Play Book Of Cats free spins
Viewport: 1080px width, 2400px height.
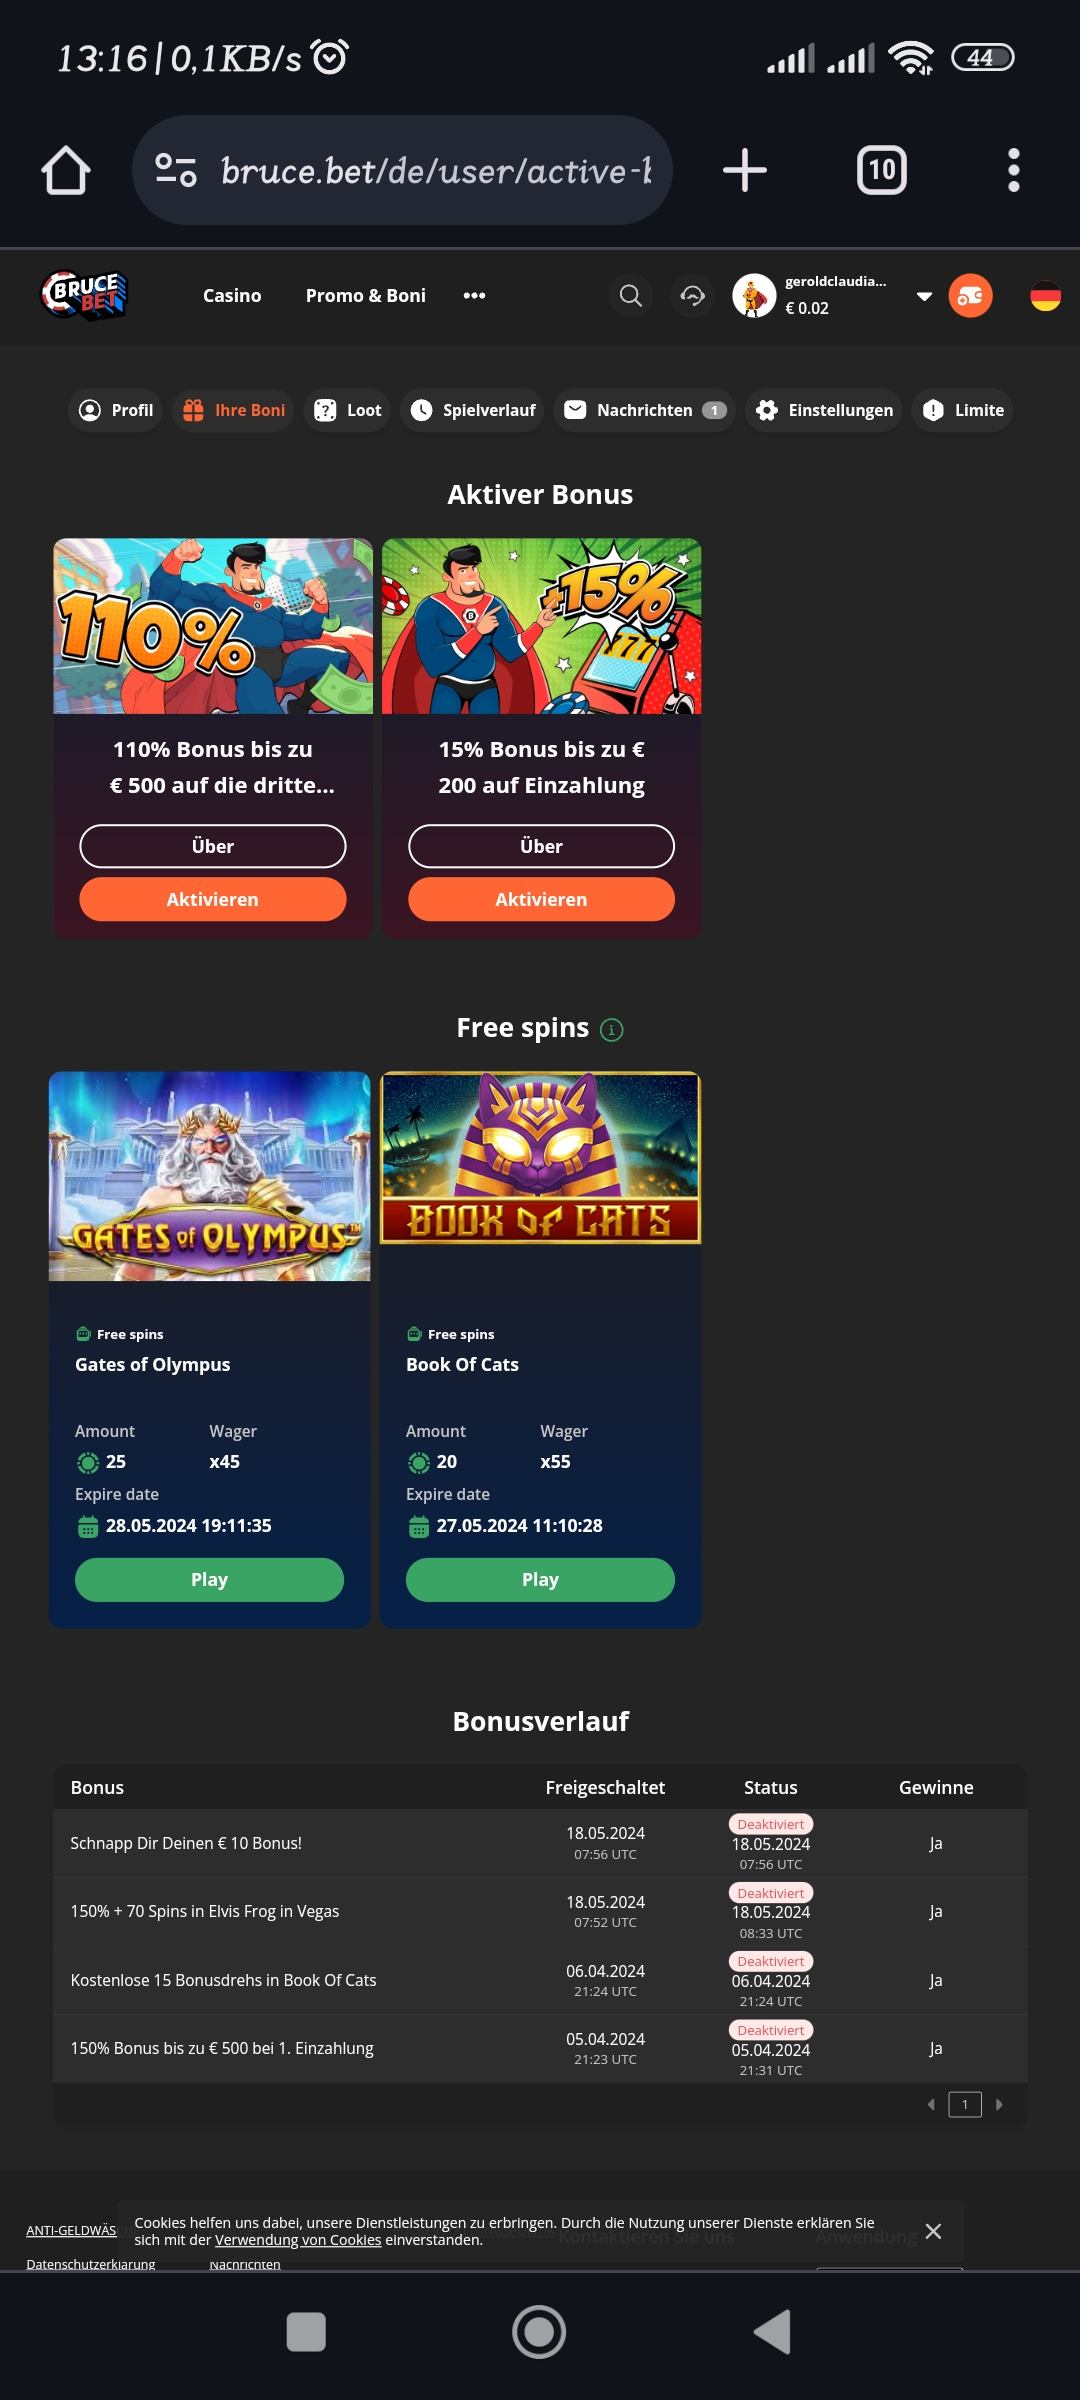coord(540,1579)
